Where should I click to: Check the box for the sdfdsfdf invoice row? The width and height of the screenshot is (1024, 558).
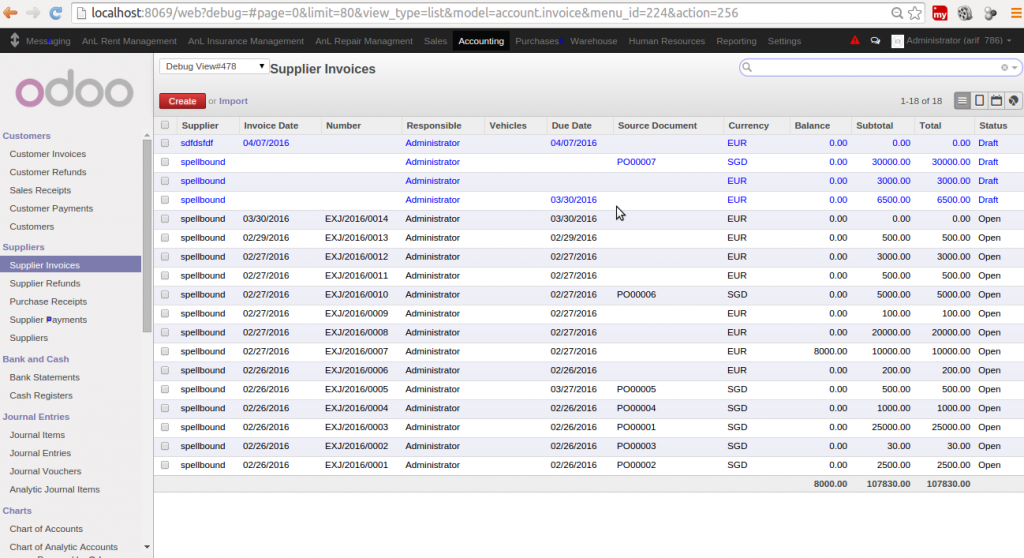point(165,143)
